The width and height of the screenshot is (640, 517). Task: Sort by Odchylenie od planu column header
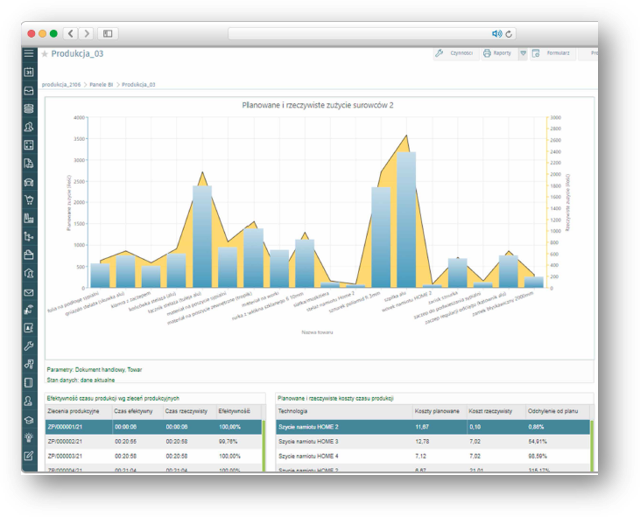pyautogui.click(x=558, y=411)
